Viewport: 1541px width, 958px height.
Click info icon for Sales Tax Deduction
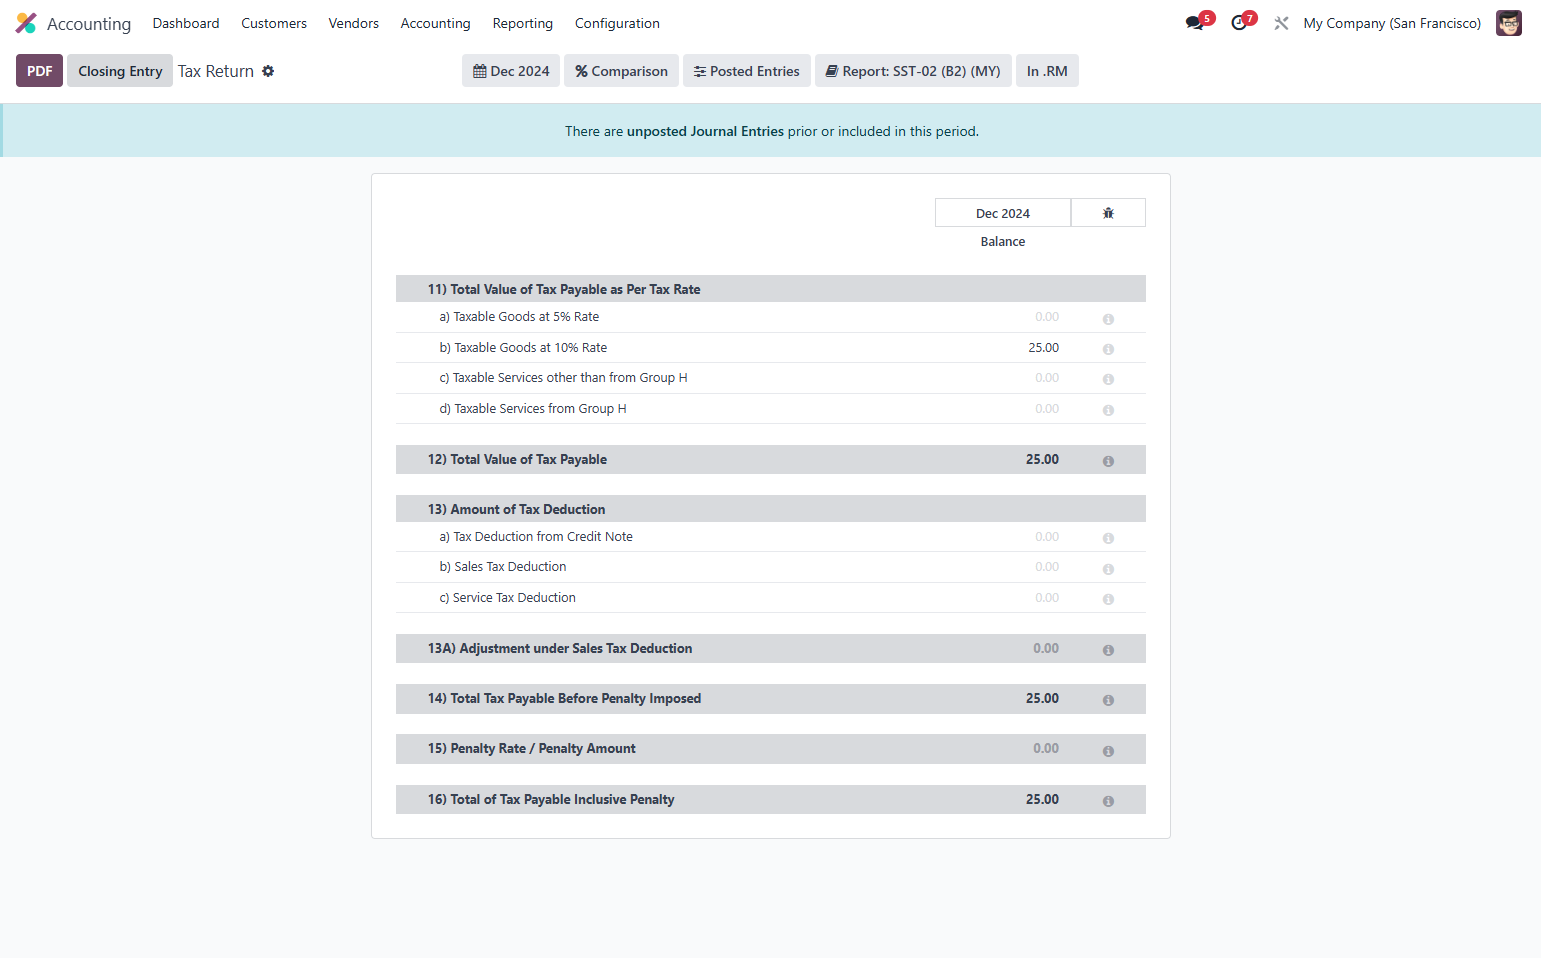[1108, 569]
